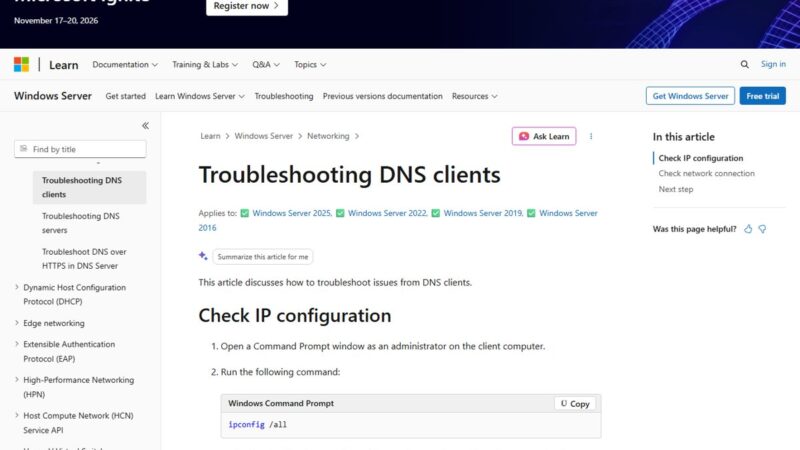Jump to Next step section
The width and height of the screenshot is (800, 450).
[676, 189]
